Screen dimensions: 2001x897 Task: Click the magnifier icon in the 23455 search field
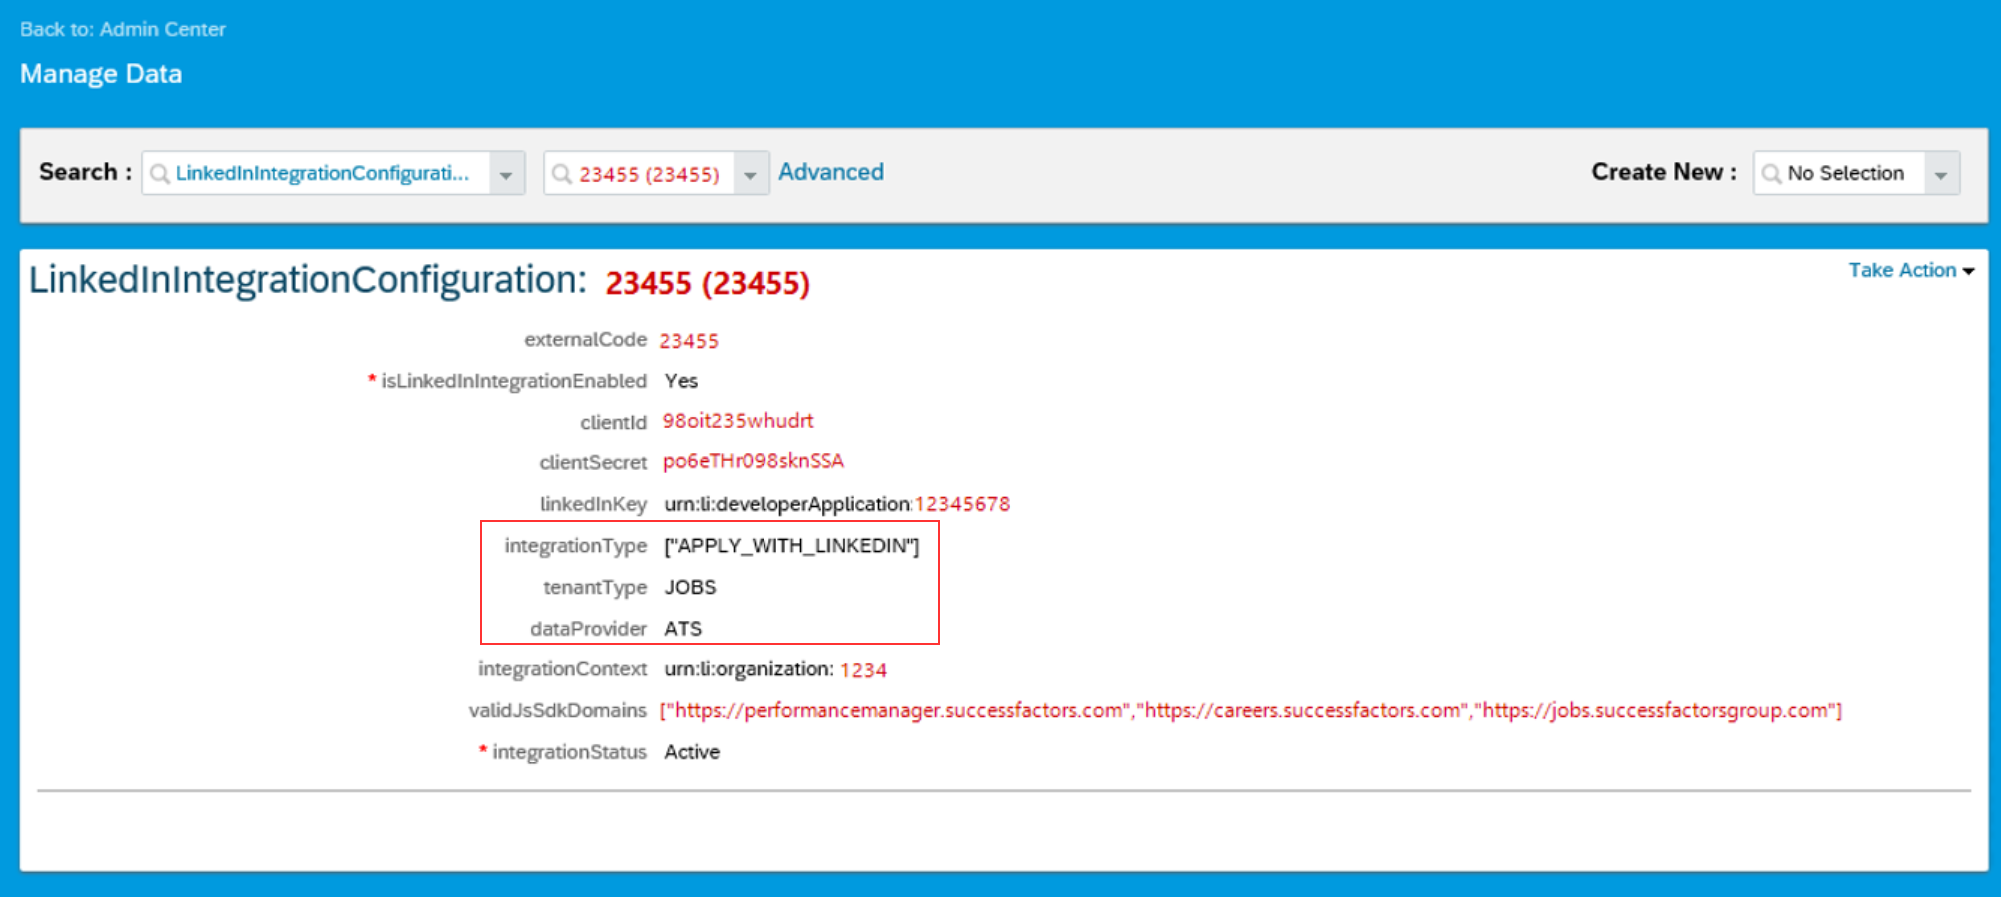[562, 174]
